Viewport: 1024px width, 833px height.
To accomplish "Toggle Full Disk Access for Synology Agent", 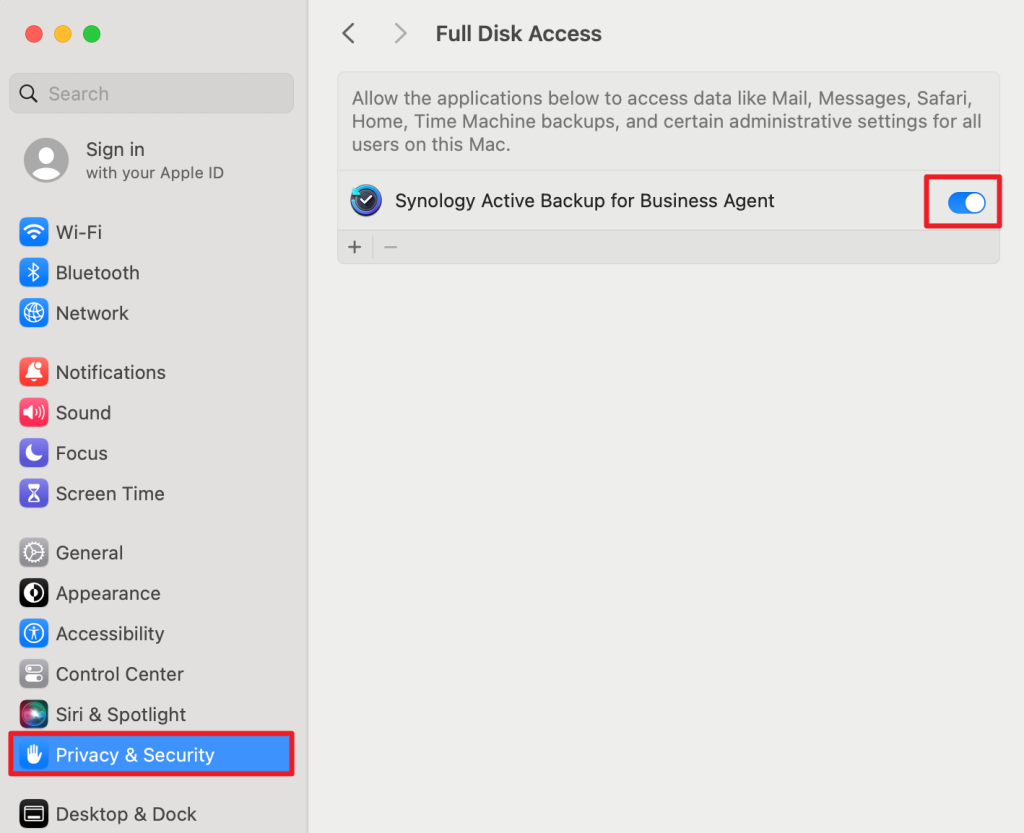I will (967, 202).
